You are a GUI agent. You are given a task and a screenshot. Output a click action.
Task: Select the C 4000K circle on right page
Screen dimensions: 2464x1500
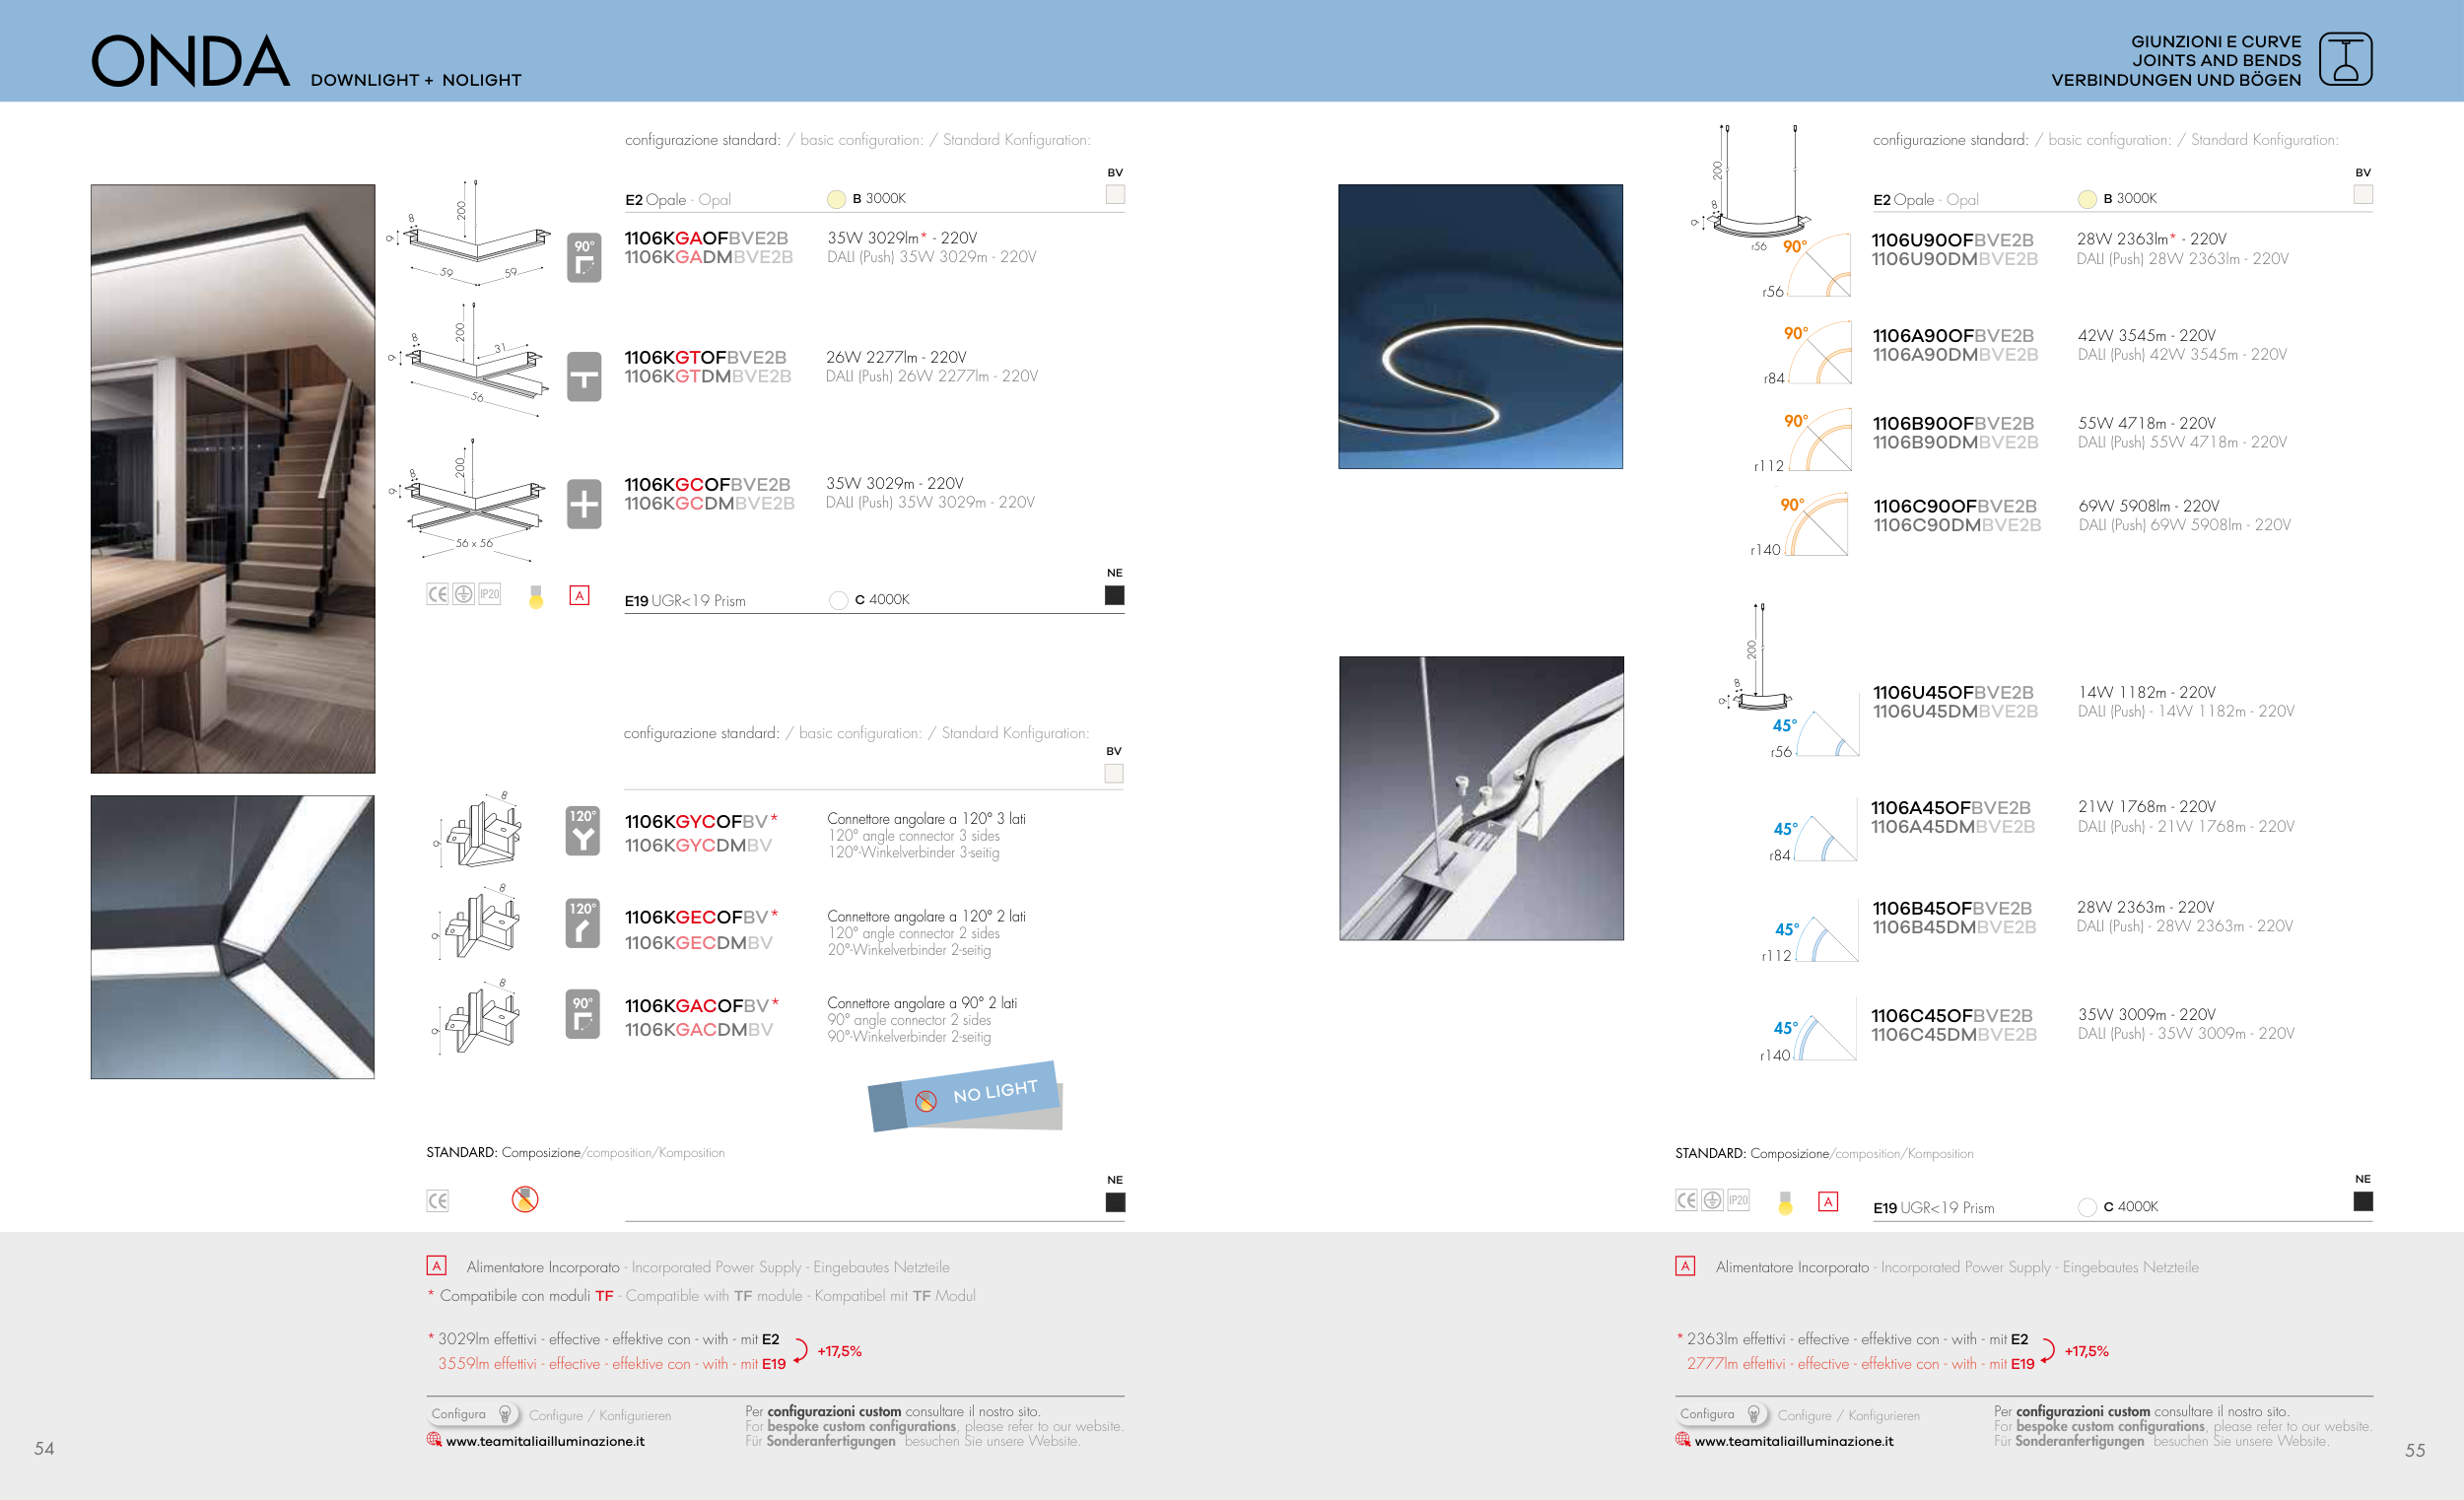pyautogui.click(x=2087, y=1207)
